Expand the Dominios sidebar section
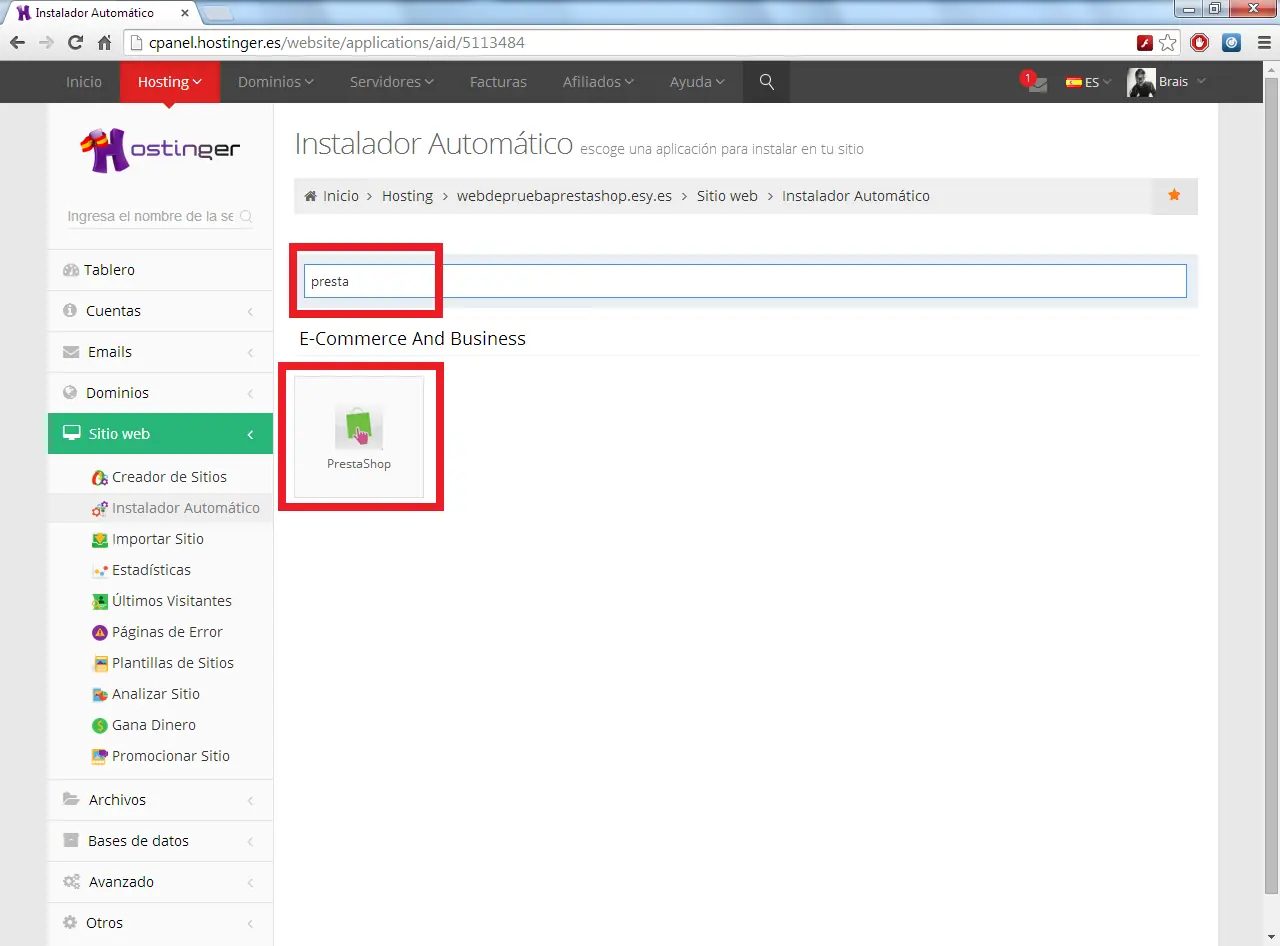 pyautogui.click(x=160, y=393)
